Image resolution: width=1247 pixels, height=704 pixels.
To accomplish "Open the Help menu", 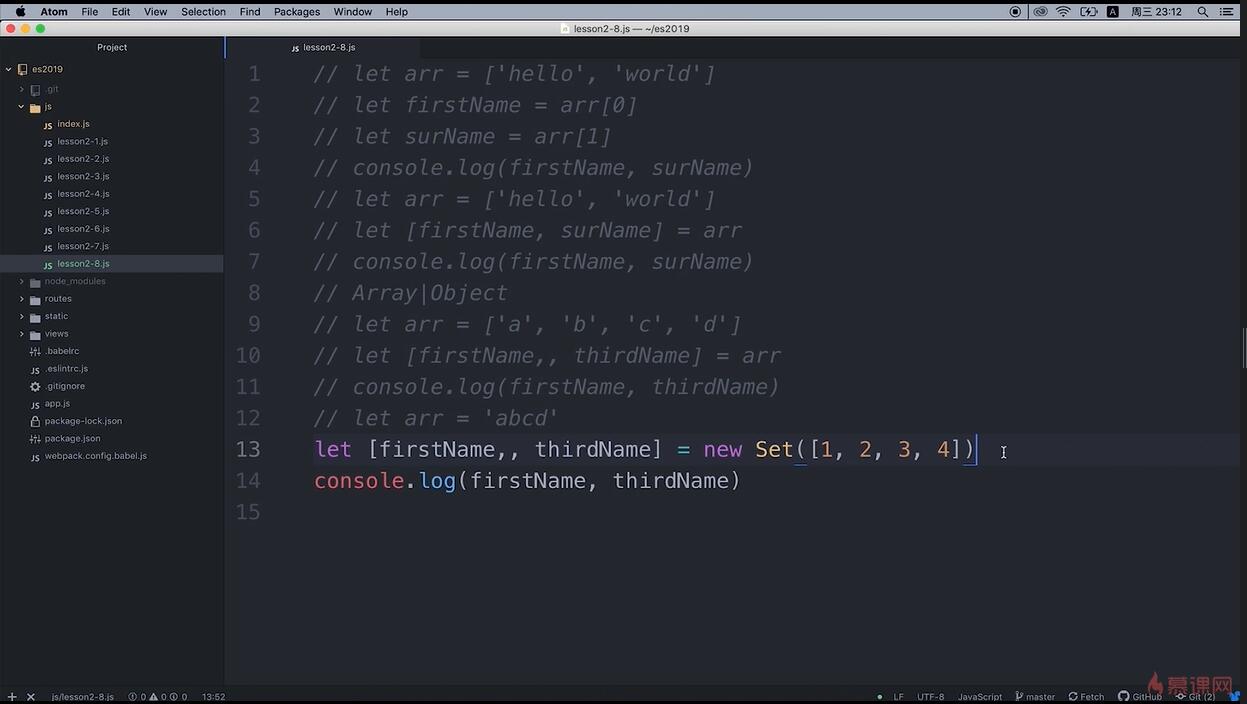I will [x=397, y=11].
